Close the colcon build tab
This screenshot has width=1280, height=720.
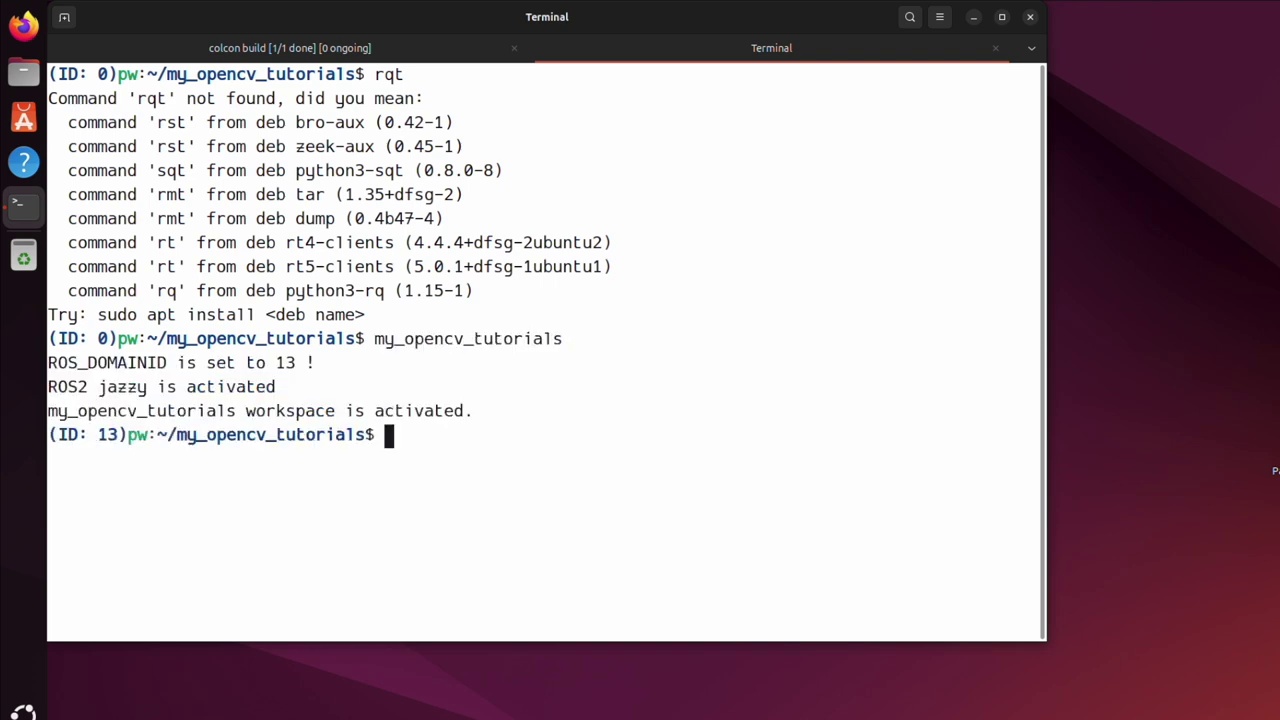pos(514,48)
